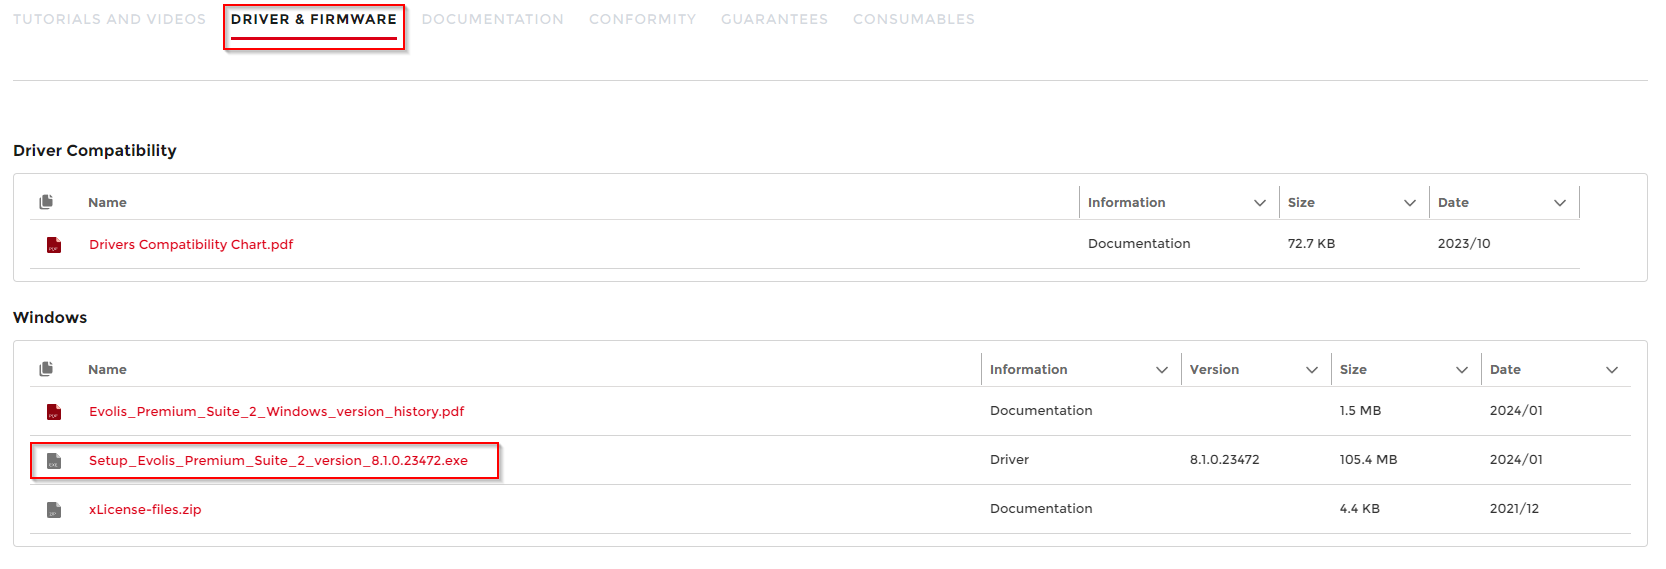Screen dimensions: 1666x569
Task: Open the Guarantees tab
Action: [x=774, y=19]
